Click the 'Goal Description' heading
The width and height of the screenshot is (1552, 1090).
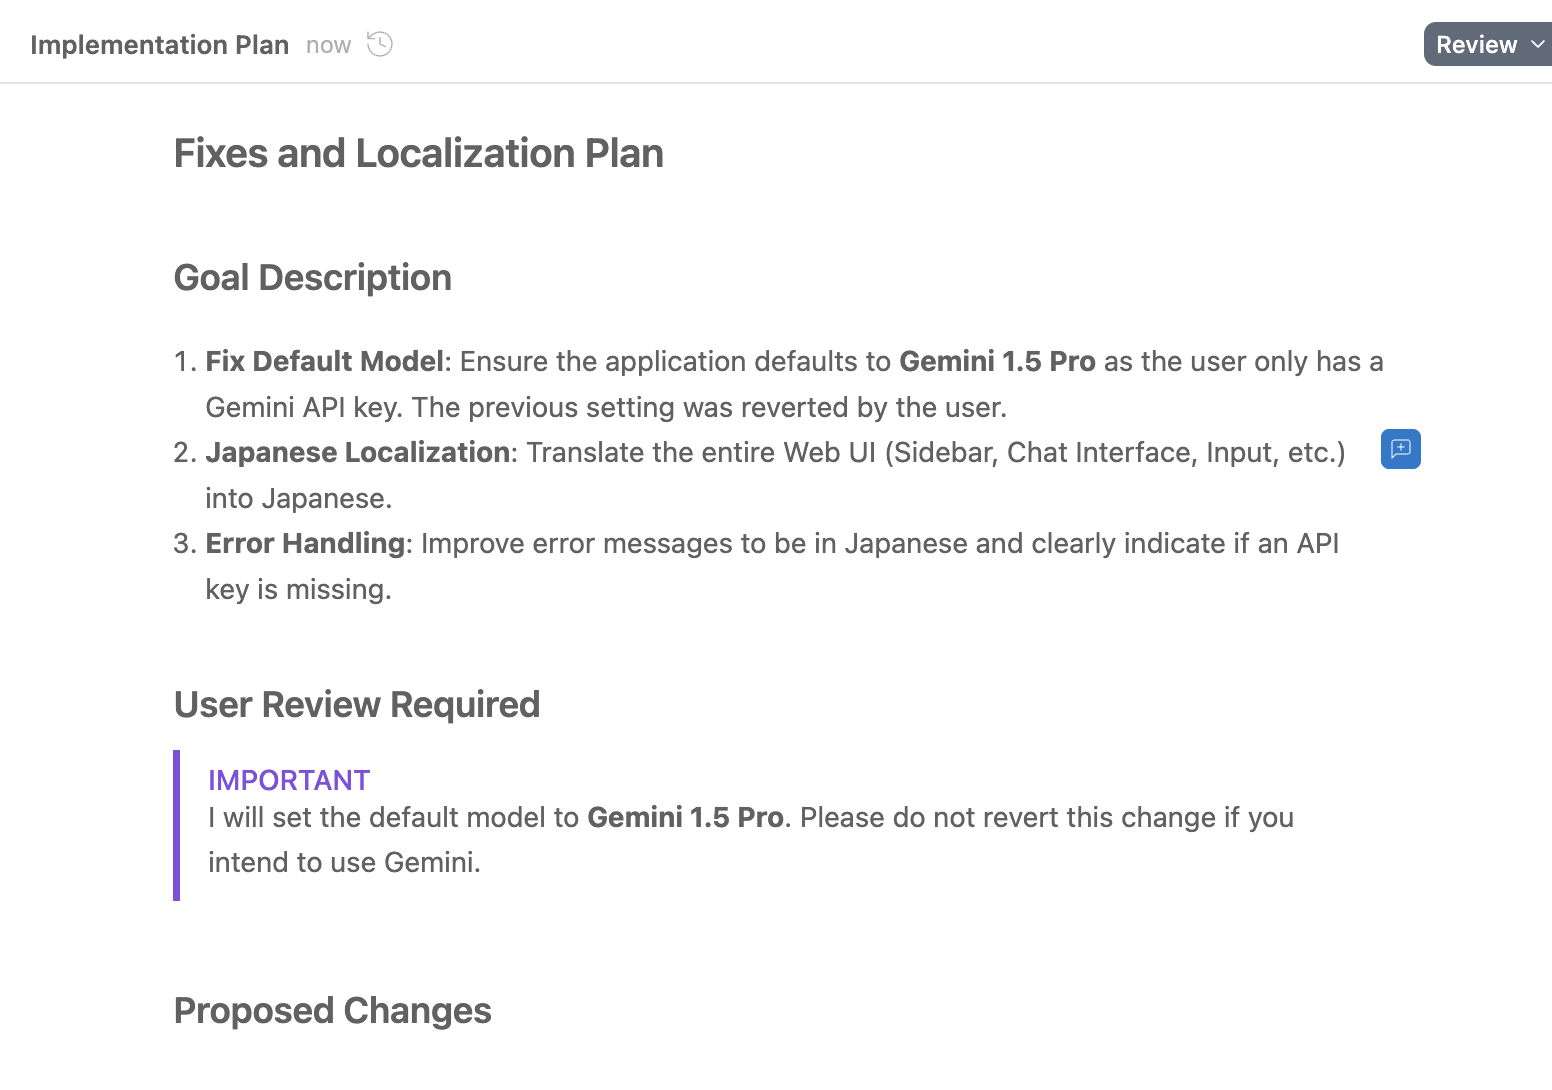(313, 277)
